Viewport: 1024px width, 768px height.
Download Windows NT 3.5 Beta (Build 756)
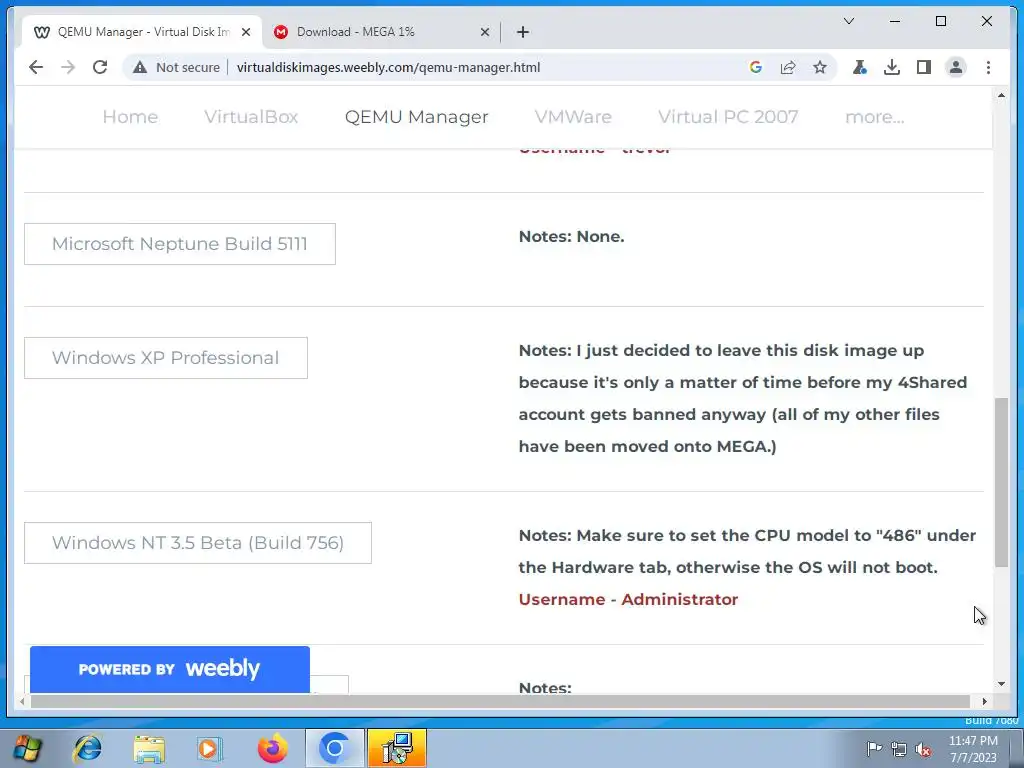click(x=198, y=543)
